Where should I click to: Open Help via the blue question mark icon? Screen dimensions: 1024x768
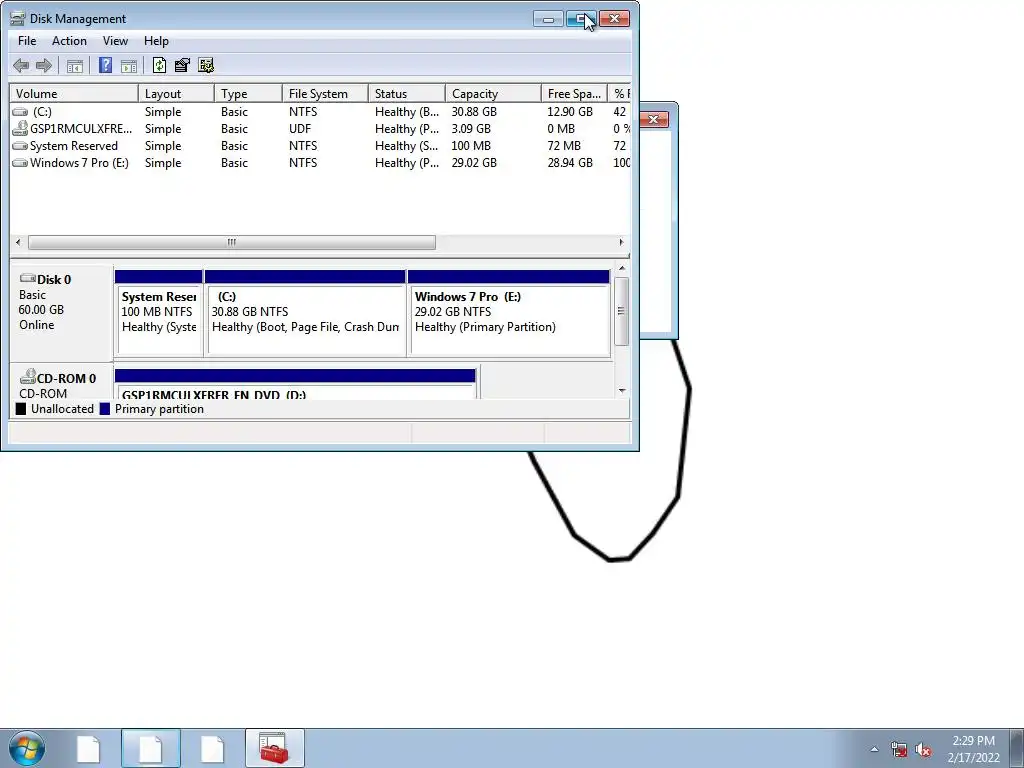(105, 65)
